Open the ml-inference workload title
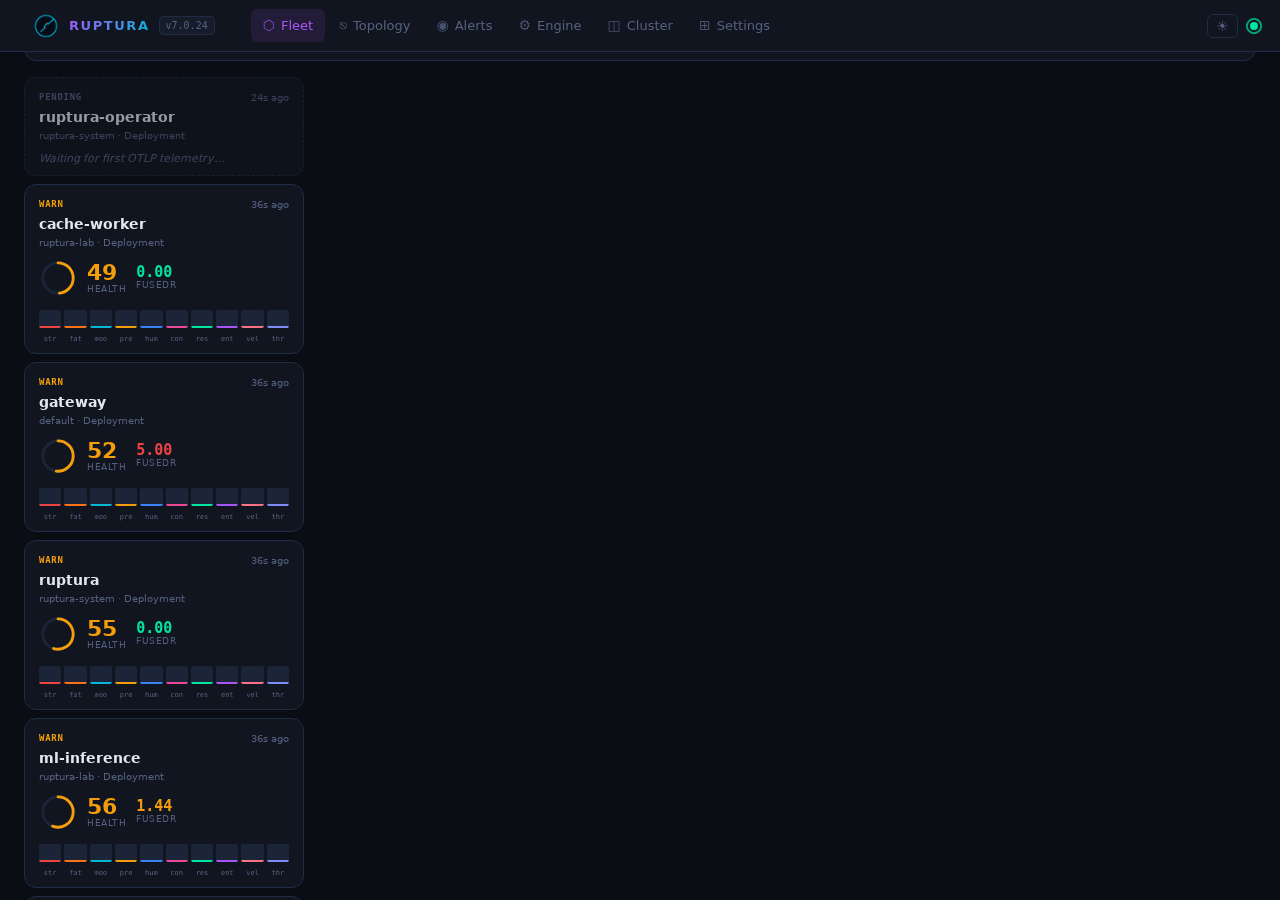This screenshot has width=1280, height=900. [x=90, y=758]
